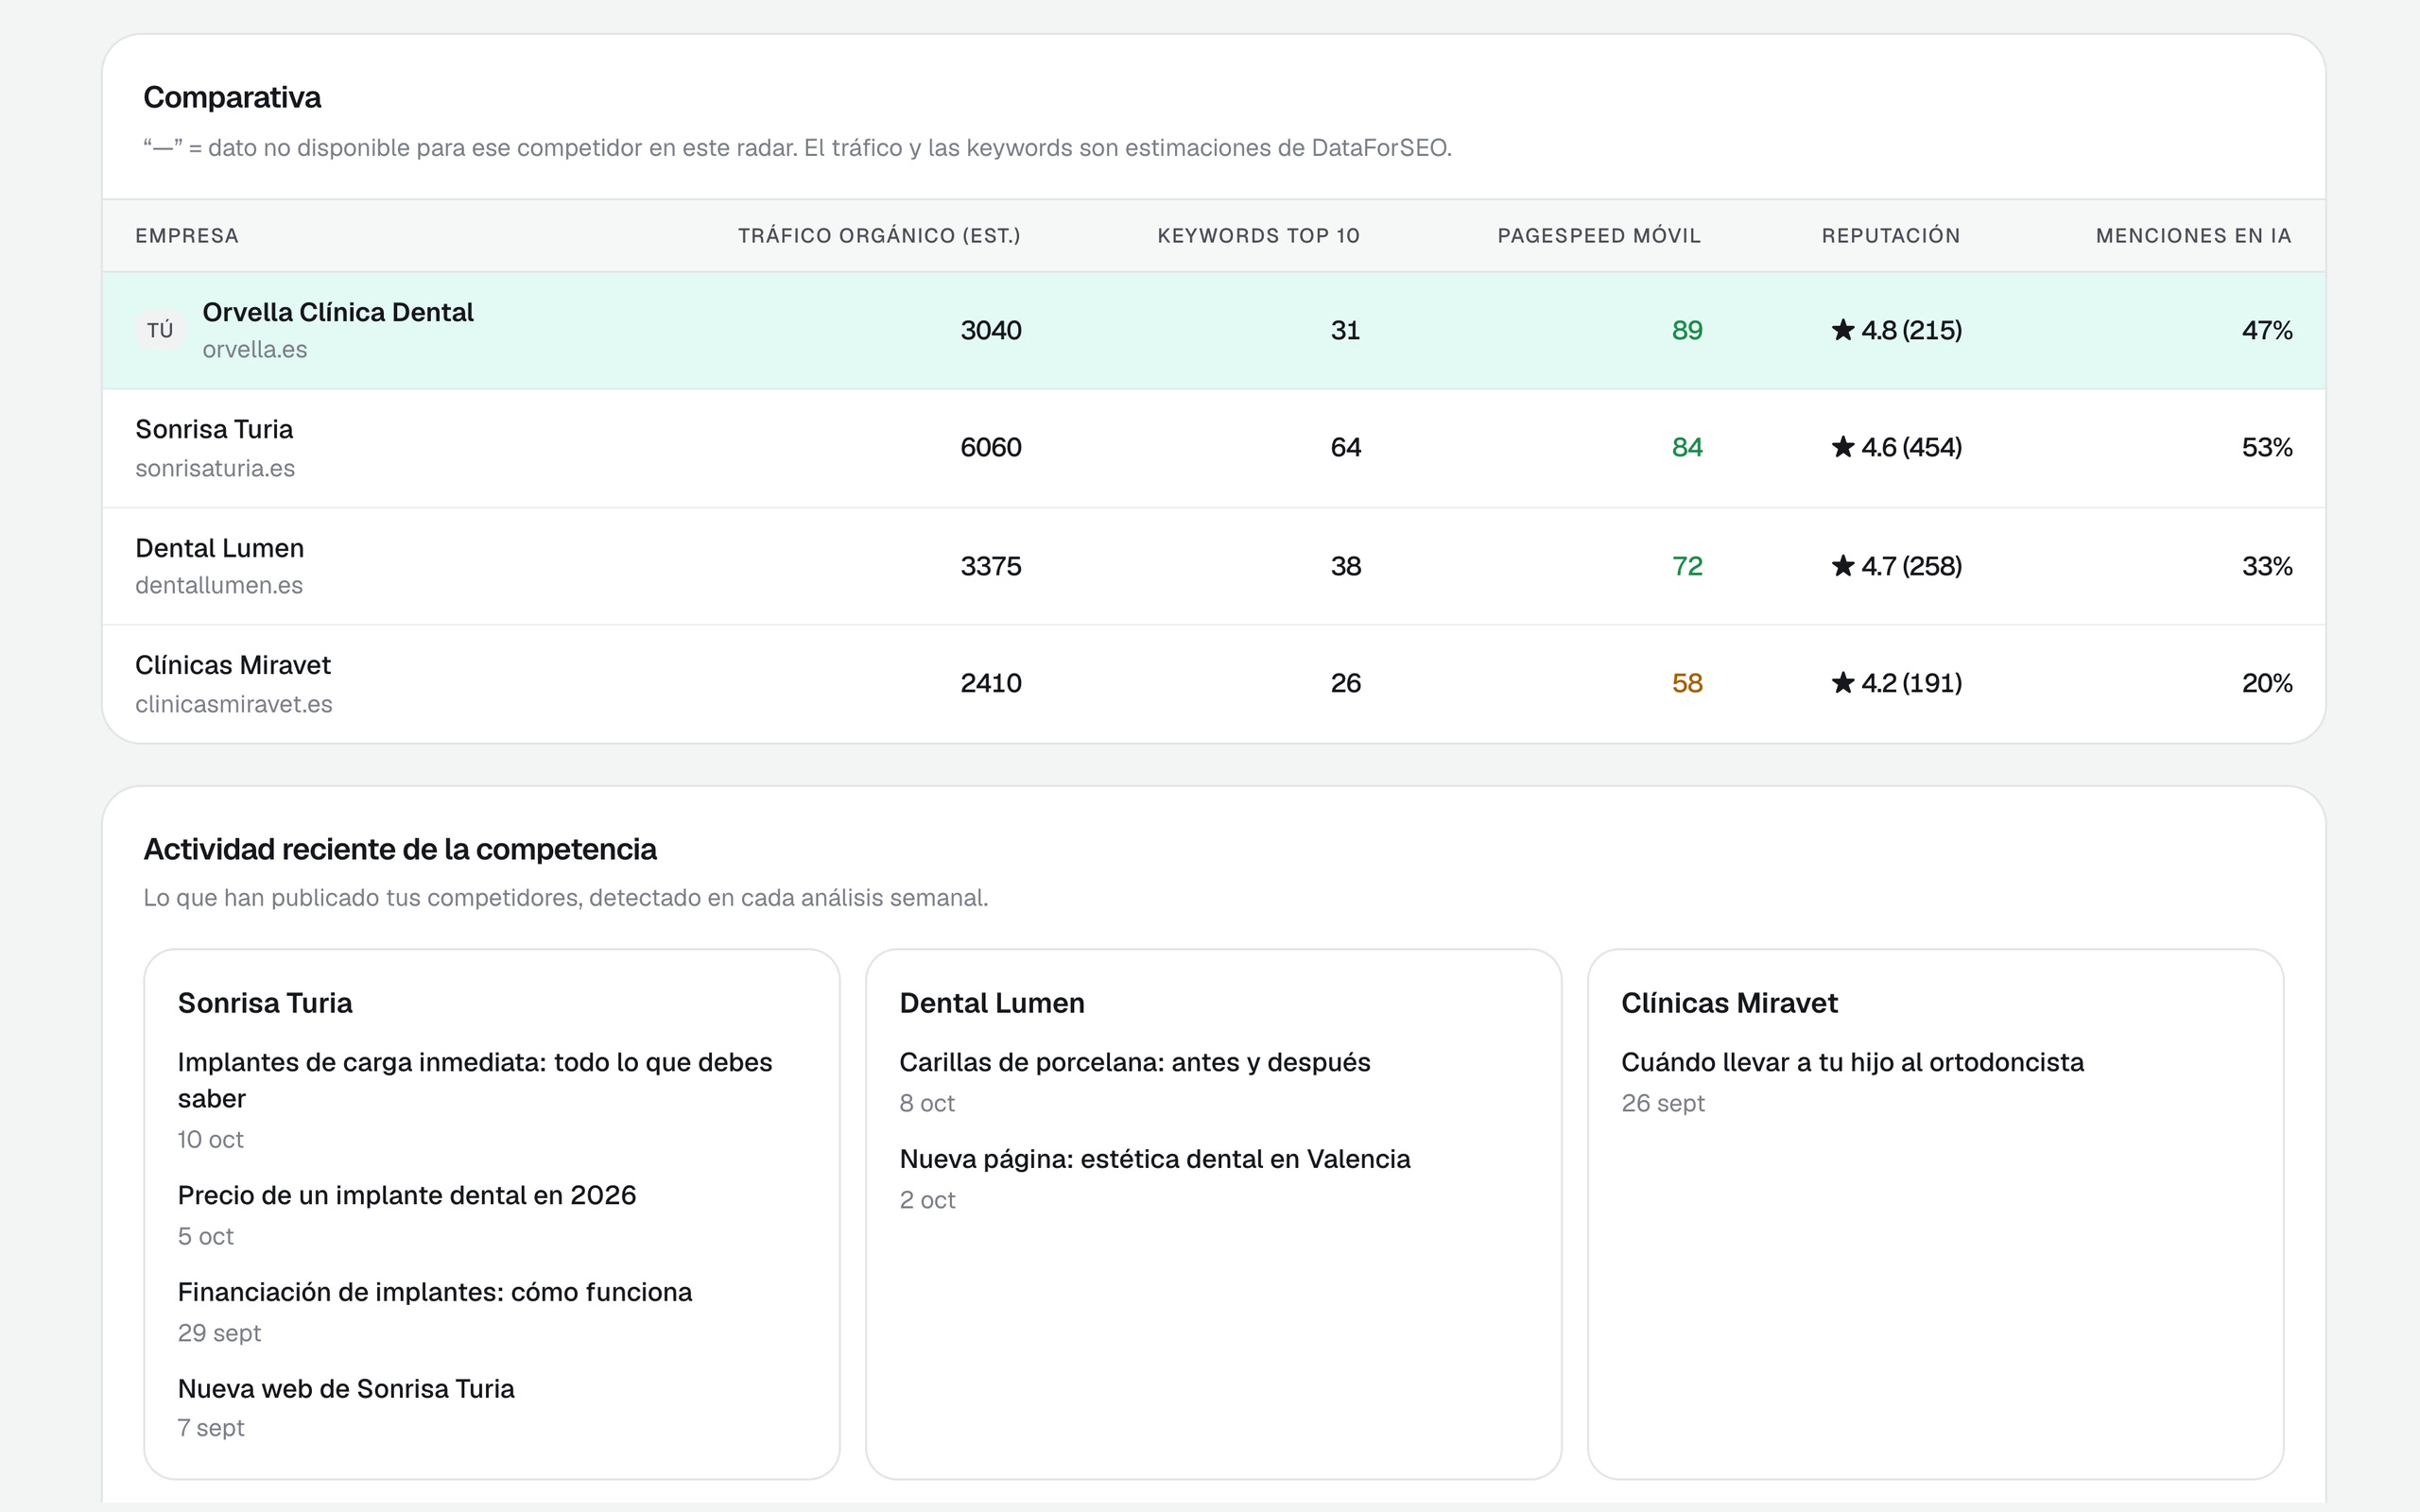Viewport: 2420px width, 1512px height.
Task: Click the EMPRESA column header
Action: 187,236
